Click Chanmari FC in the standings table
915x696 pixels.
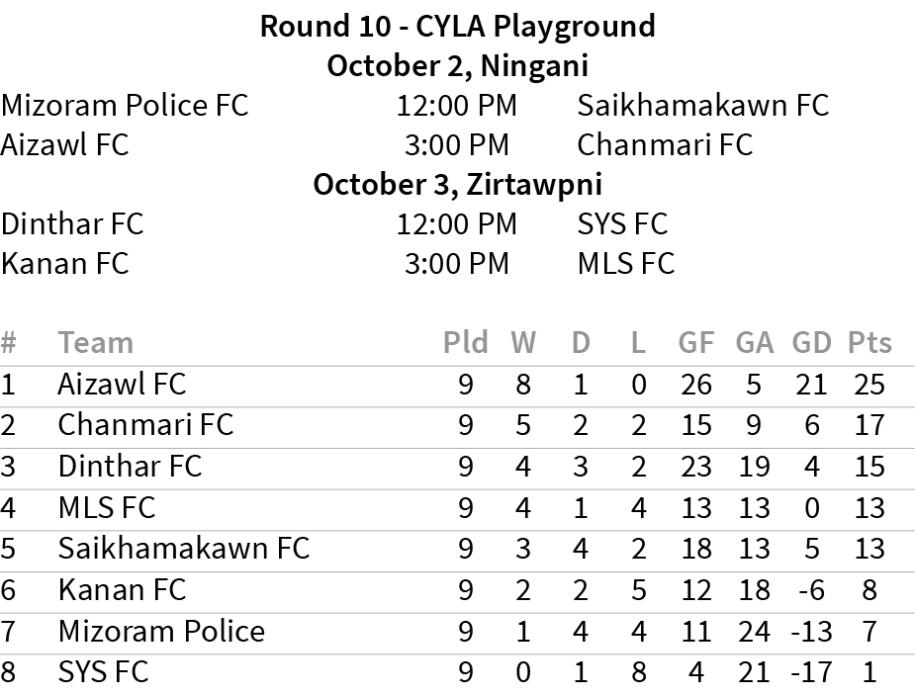click(145, 425)
